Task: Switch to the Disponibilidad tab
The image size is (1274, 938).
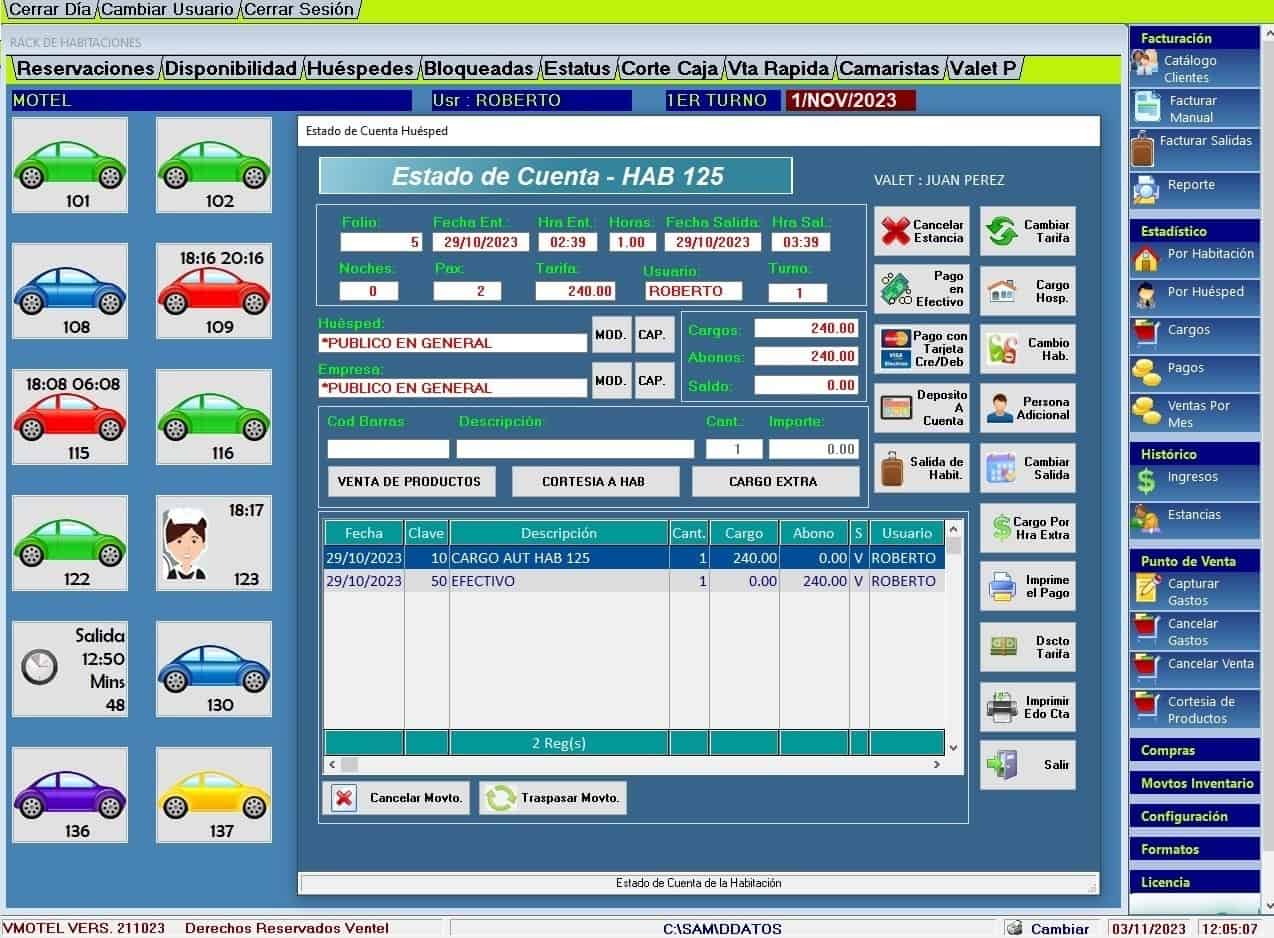Action: [230, 69]
